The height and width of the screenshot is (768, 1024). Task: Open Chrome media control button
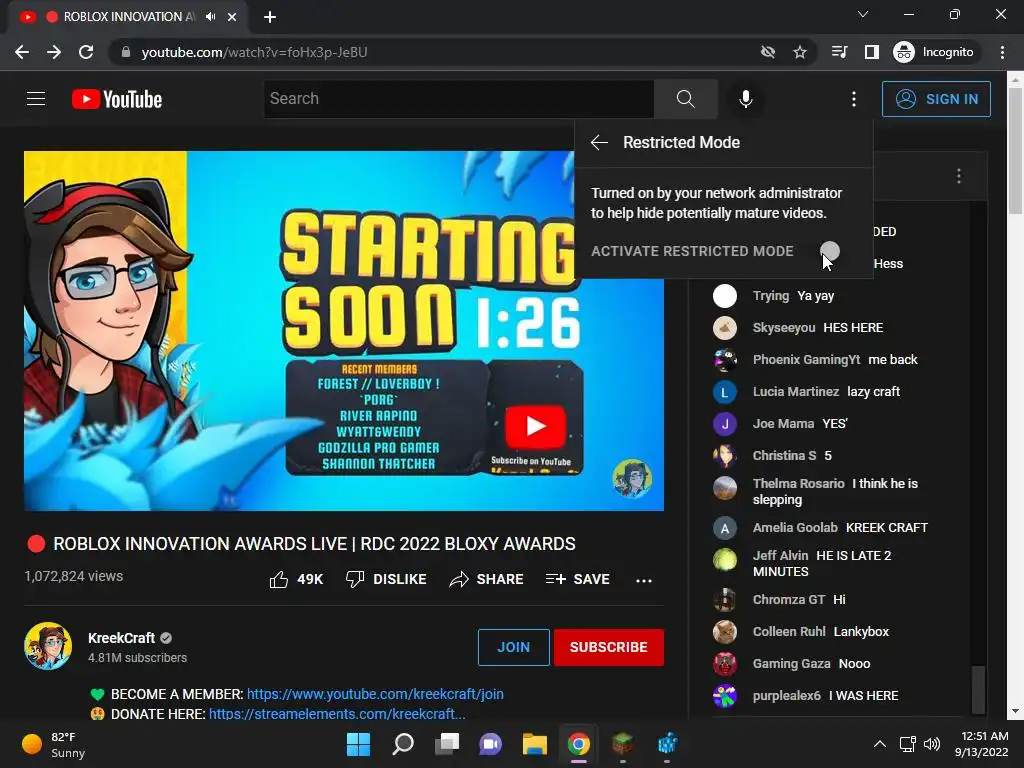[x=840, y=52]
